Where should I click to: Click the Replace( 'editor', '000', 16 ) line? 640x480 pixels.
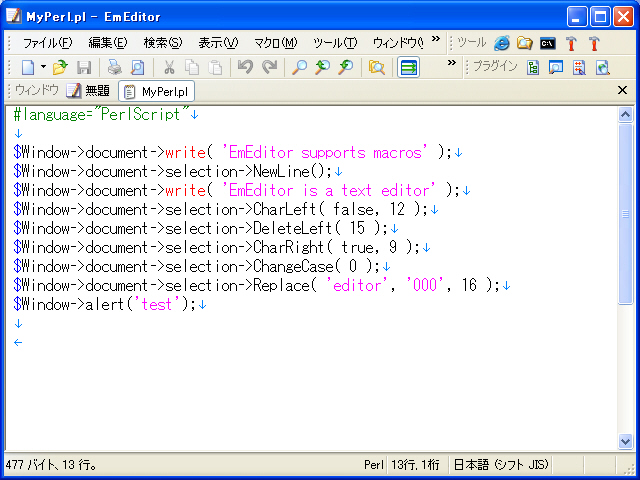(256, 285)
